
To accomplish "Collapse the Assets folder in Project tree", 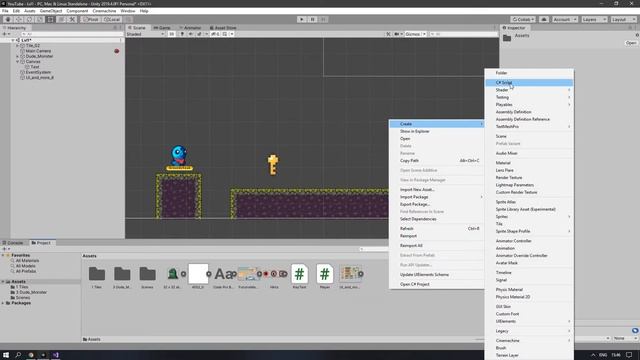I will coord(3,282).
